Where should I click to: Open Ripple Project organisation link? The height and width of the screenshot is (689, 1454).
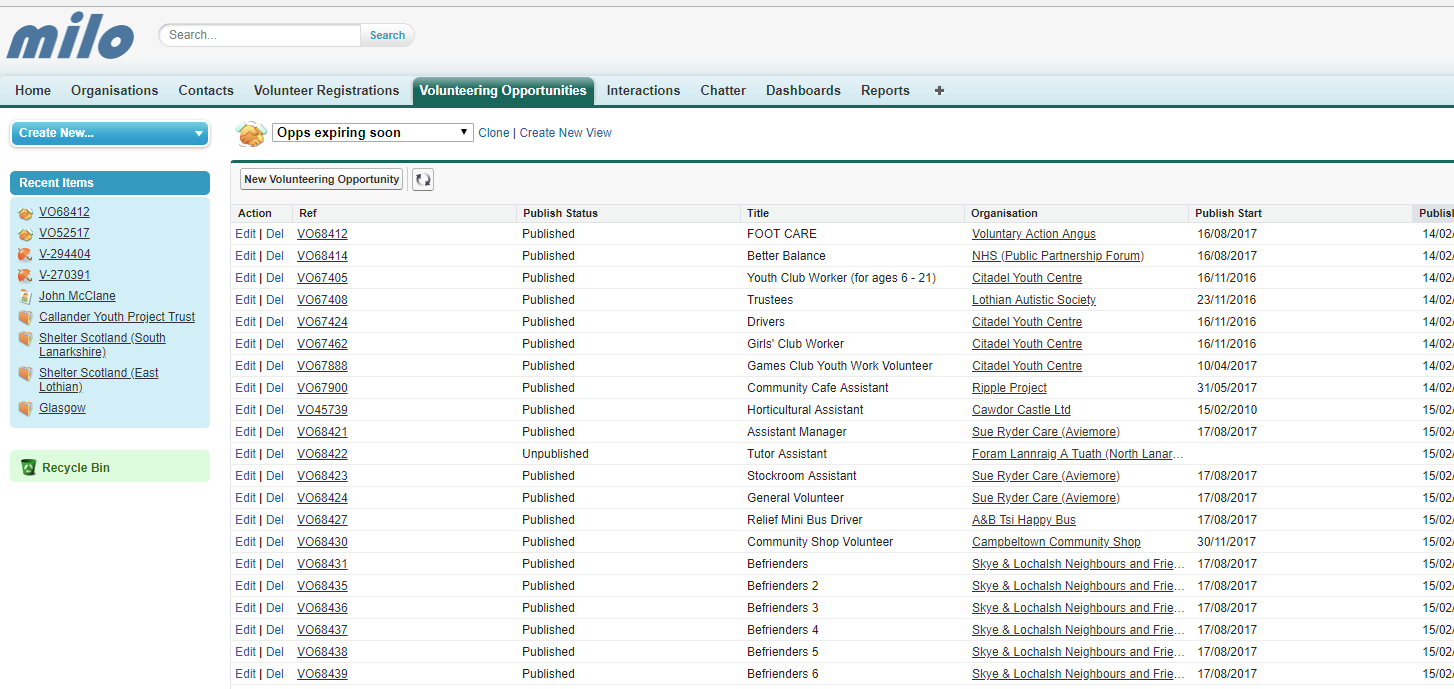coord(1009,388)
